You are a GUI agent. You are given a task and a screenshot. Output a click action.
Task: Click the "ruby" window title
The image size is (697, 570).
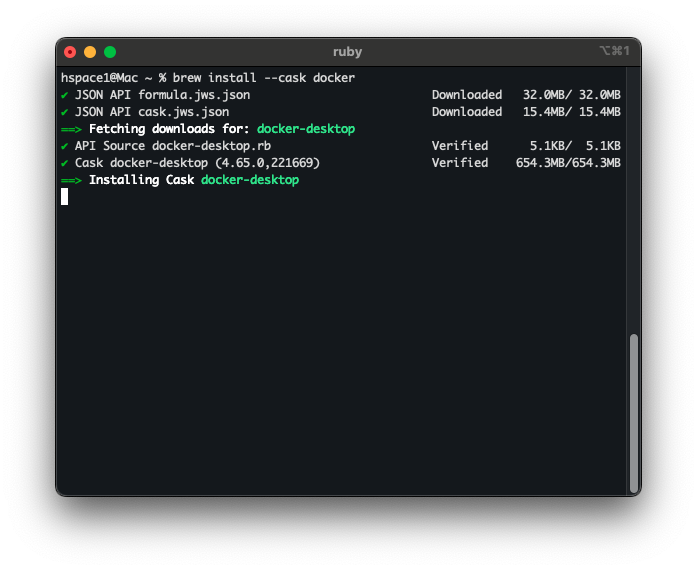[348, 52]
